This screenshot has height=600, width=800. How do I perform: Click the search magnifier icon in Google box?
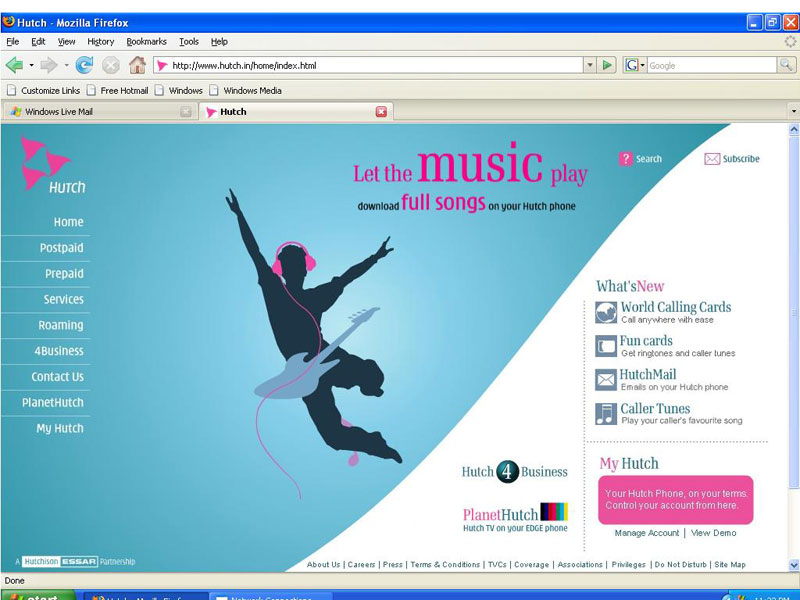786,65
